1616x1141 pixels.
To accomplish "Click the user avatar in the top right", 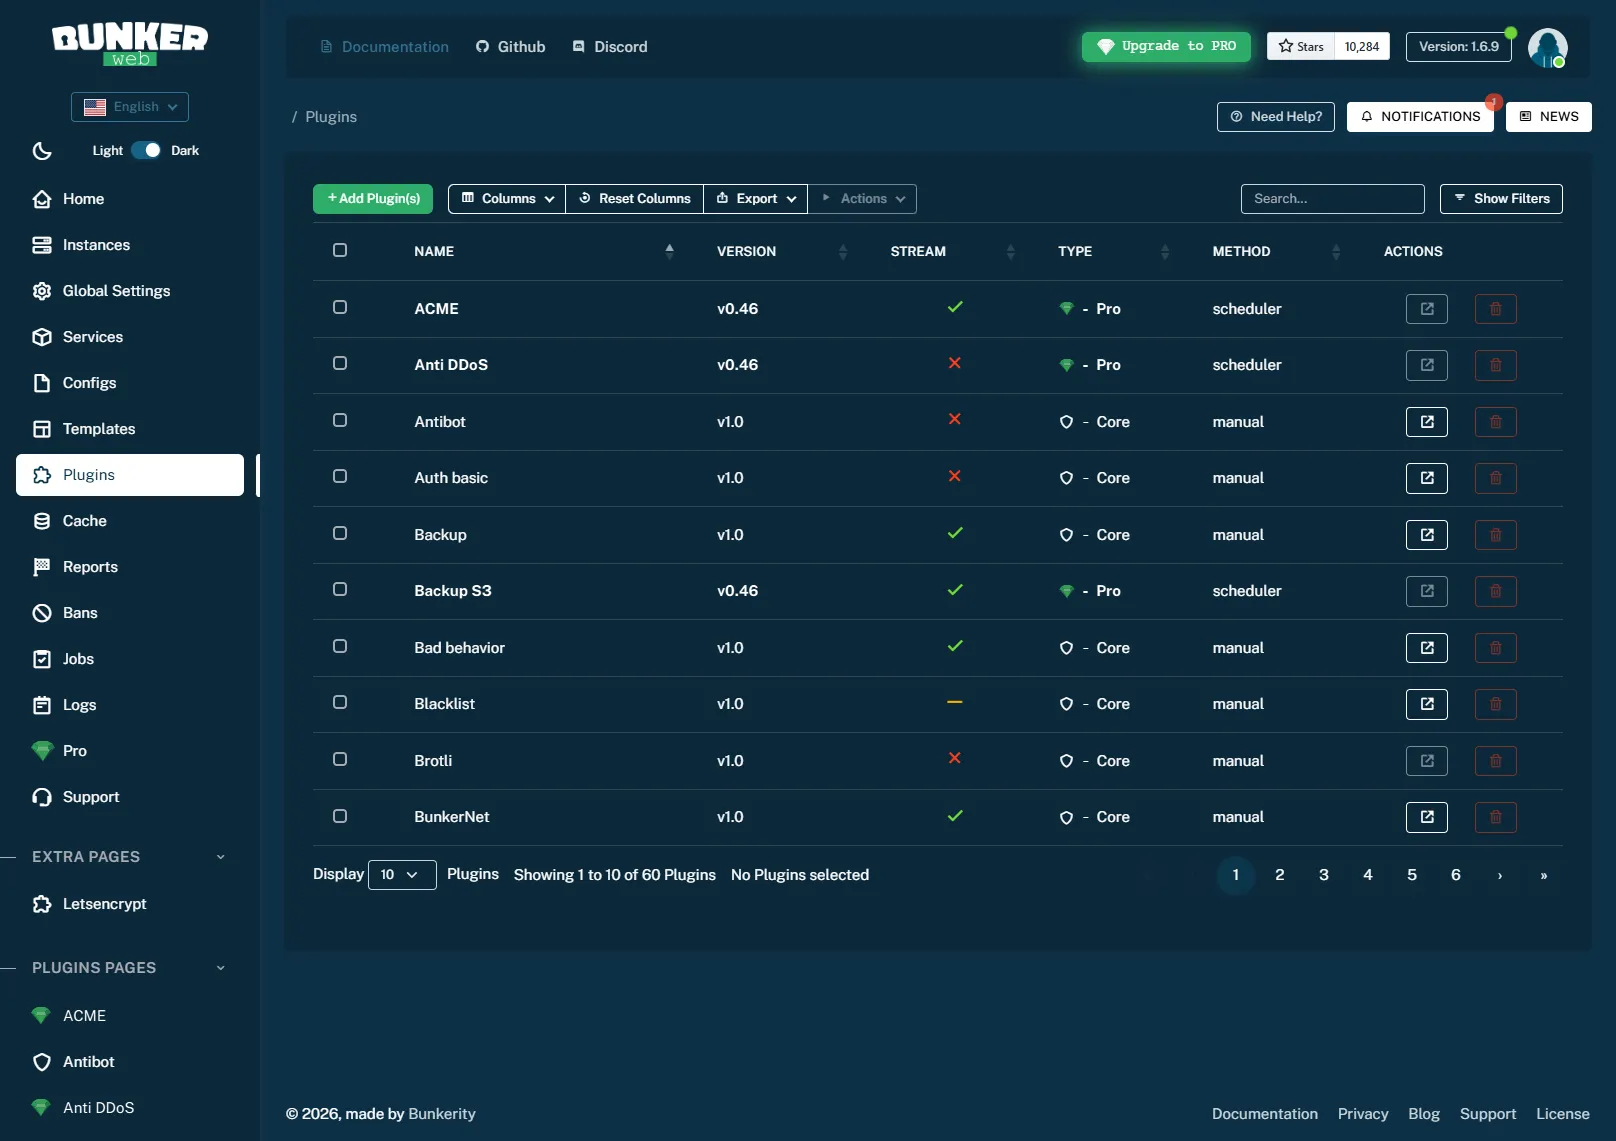I will 1547,46.
